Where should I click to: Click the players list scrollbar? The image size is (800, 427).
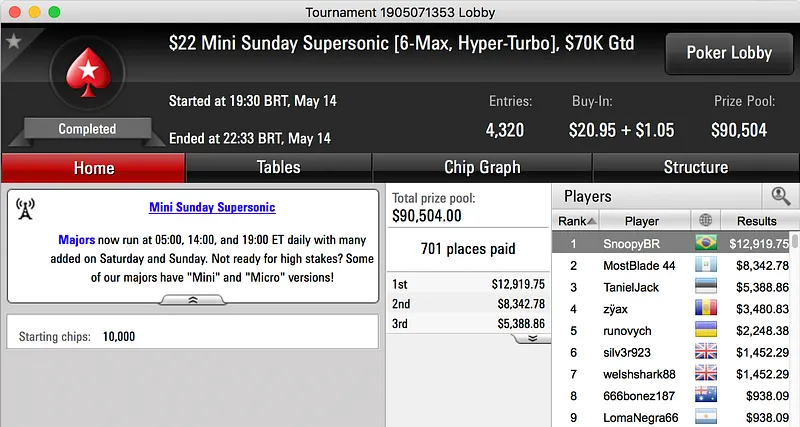[794, 330]
